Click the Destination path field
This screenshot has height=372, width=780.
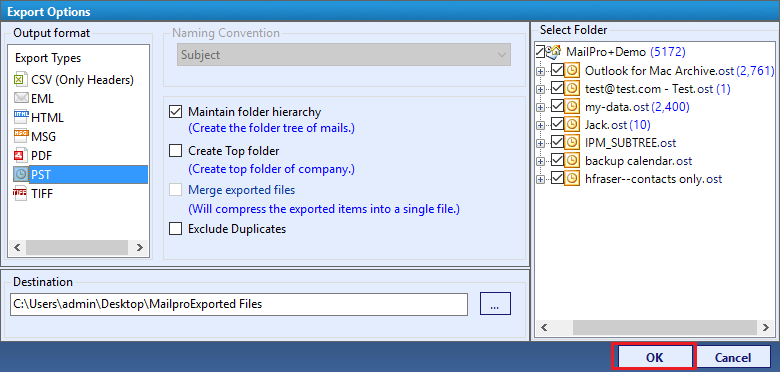(x=239, y=304)
